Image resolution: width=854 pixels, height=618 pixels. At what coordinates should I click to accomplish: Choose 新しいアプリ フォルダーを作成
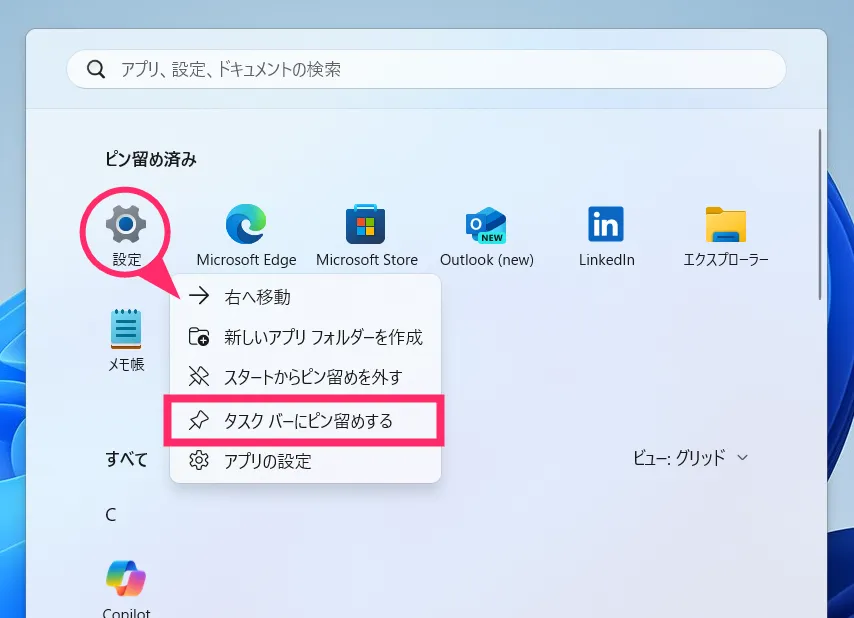[305, 337]
